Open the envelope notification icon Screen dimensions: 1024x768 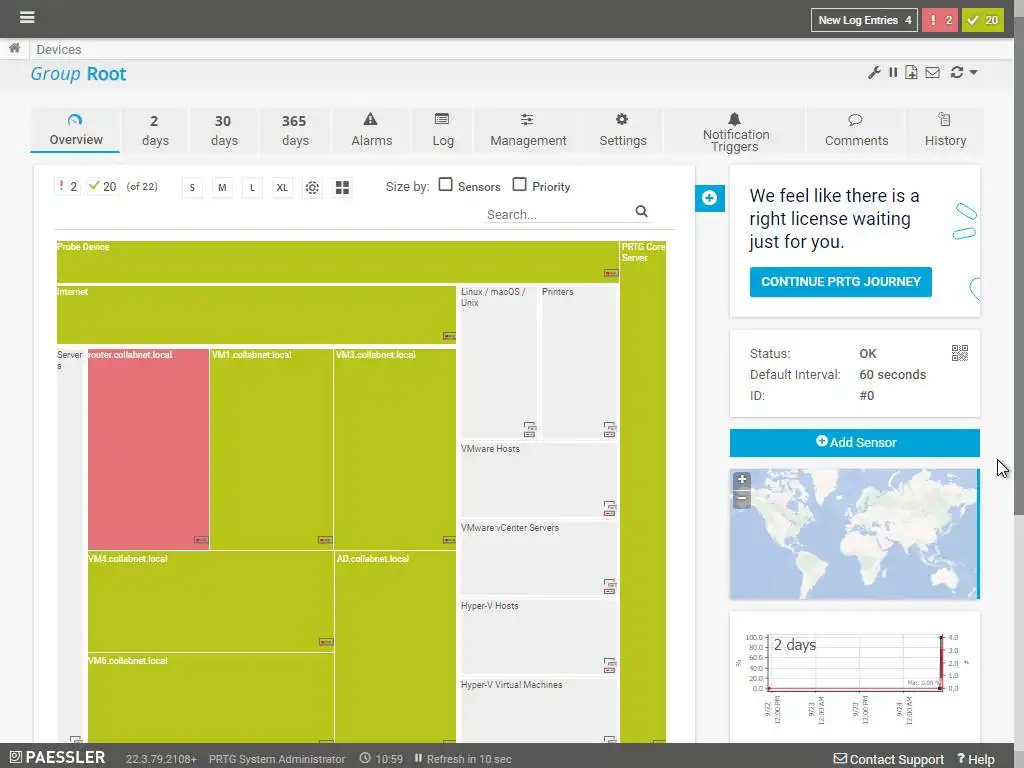pos(933,72)
